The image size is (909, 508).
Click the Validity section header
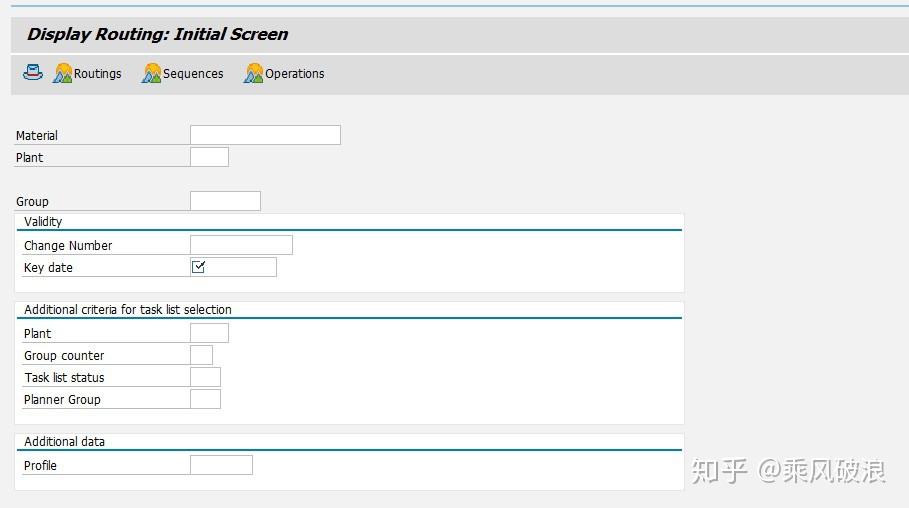[43, 222]
